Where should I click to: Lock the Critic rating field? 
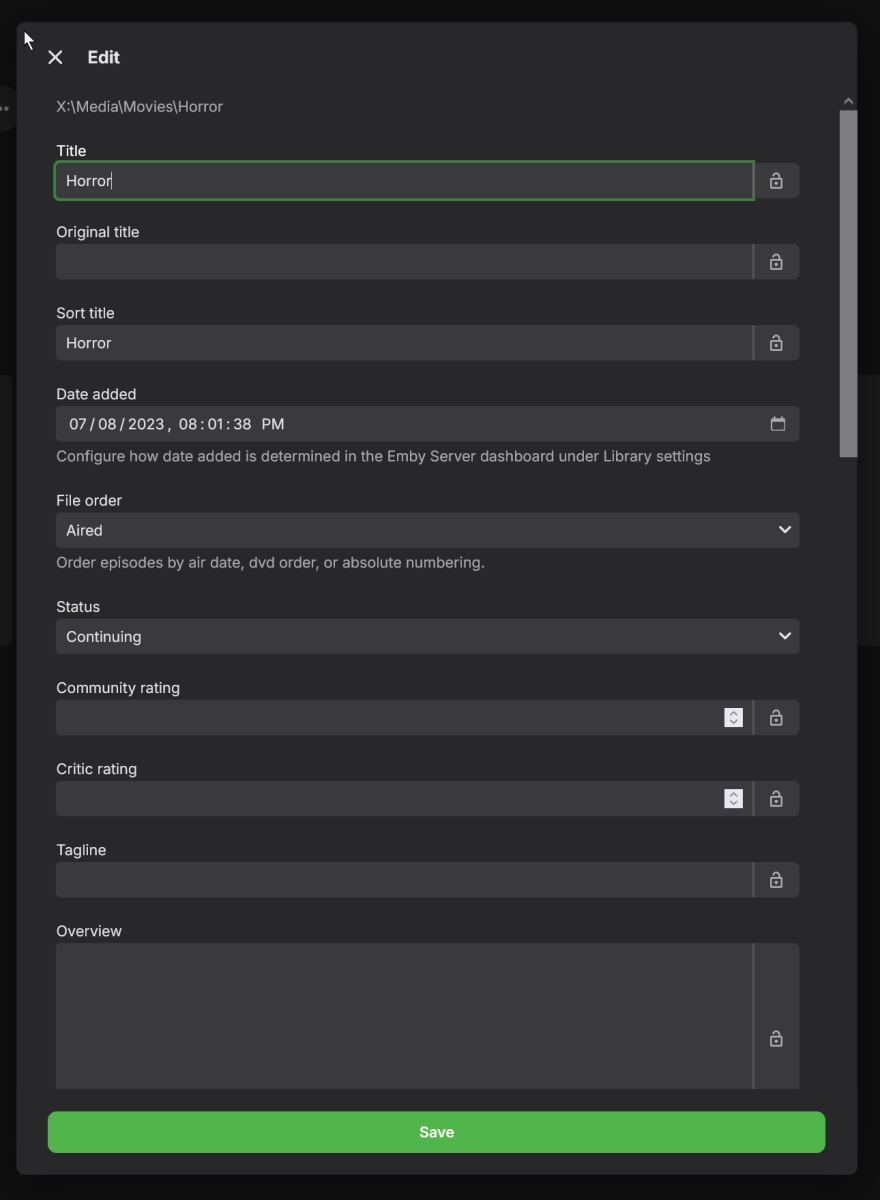[776, 799]
